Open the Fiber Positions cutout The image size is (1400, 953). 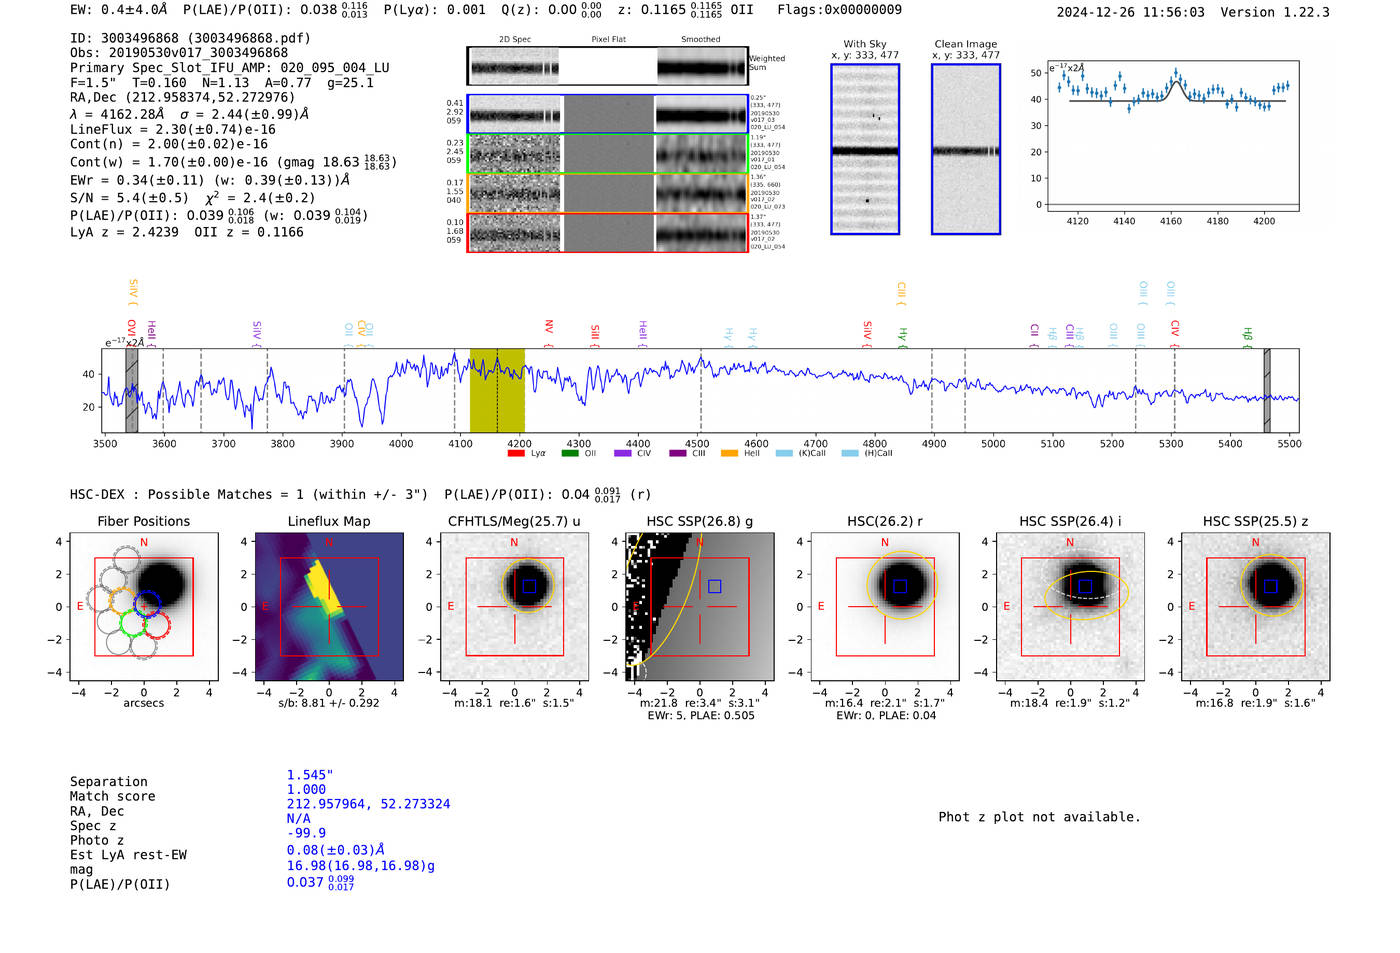[x=143, y=606]
